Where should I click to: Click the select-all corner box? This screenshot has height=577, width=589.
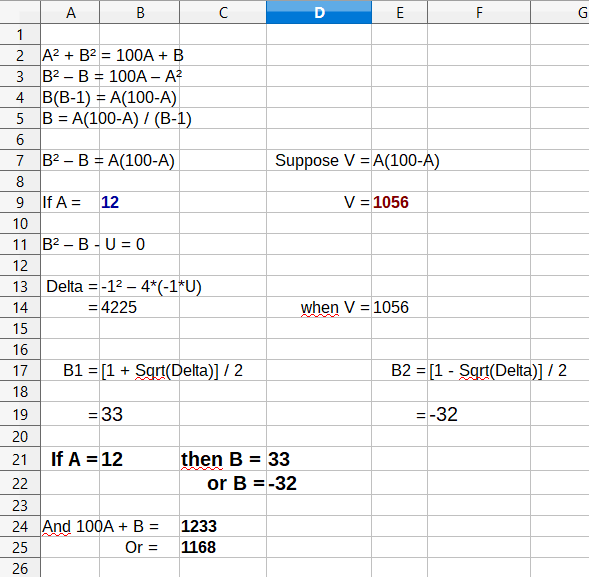coord(20,12)
